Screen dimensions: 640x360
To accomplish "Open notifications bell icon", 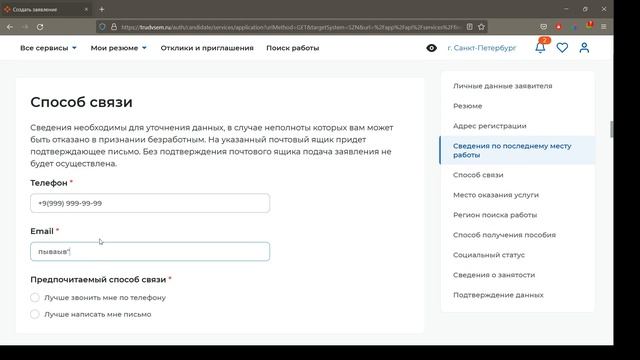I will pyautogui.click(x=540, y=48).
